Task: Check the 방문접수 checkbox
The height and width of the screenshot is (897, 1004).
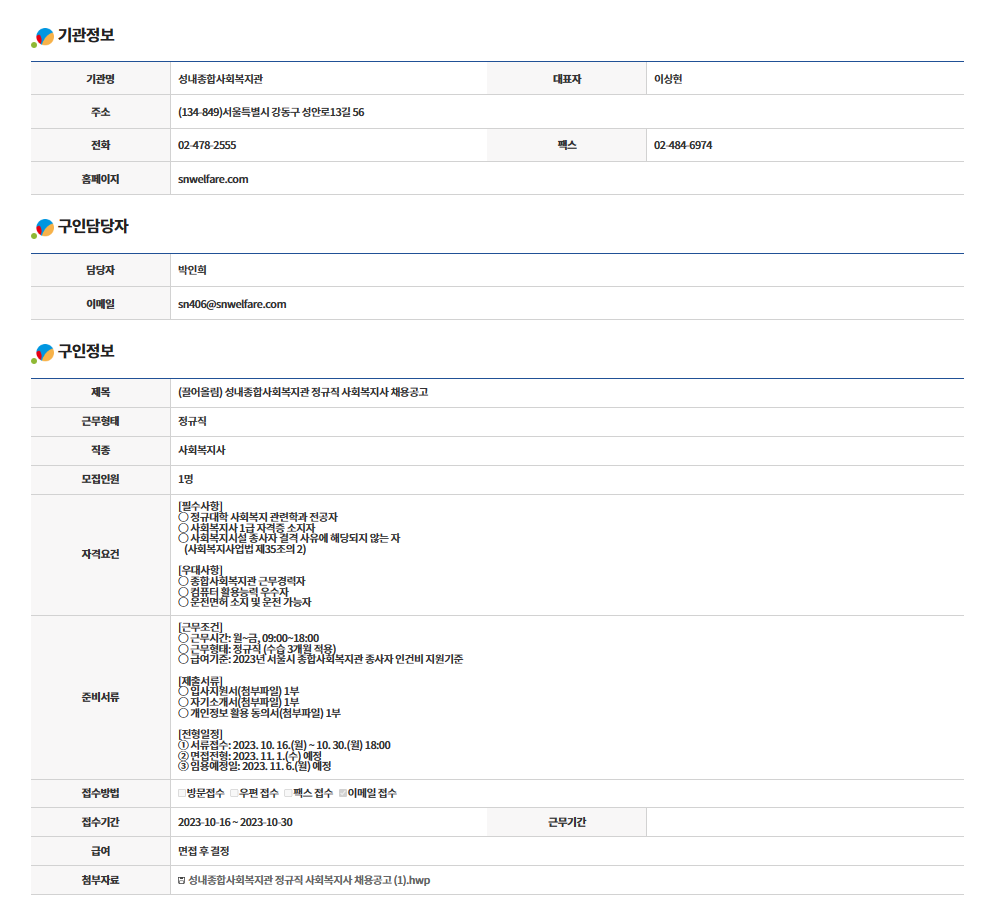Action: (182, 794)
